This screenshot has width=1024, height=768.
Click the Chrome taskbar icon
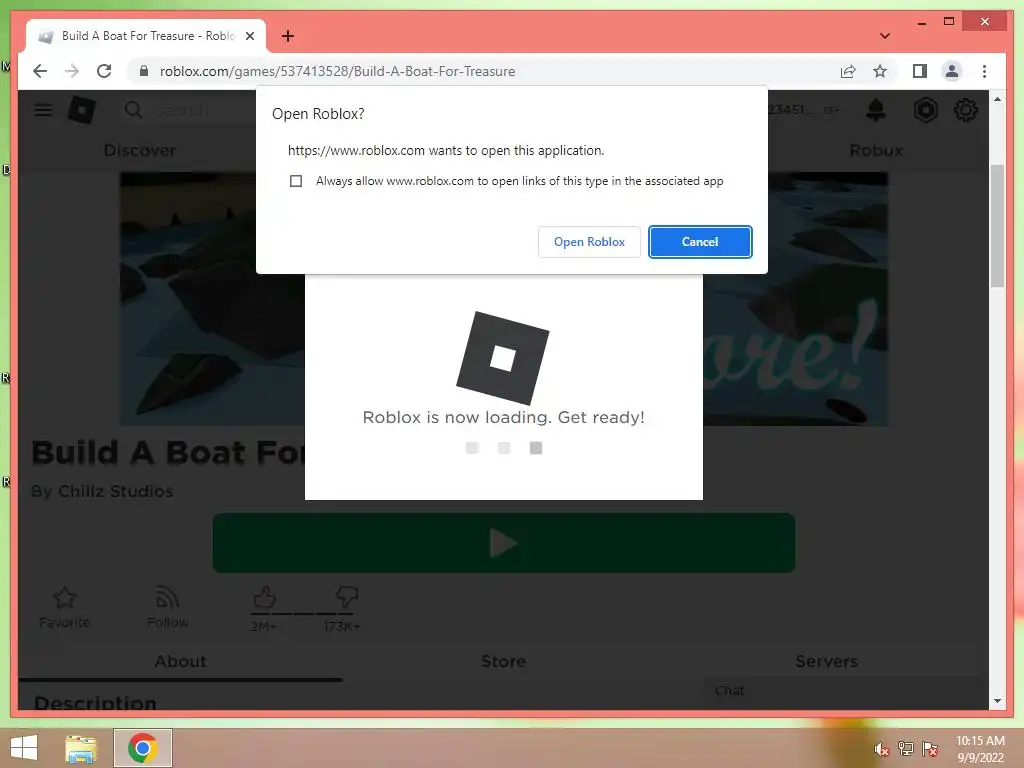[142, 748]
